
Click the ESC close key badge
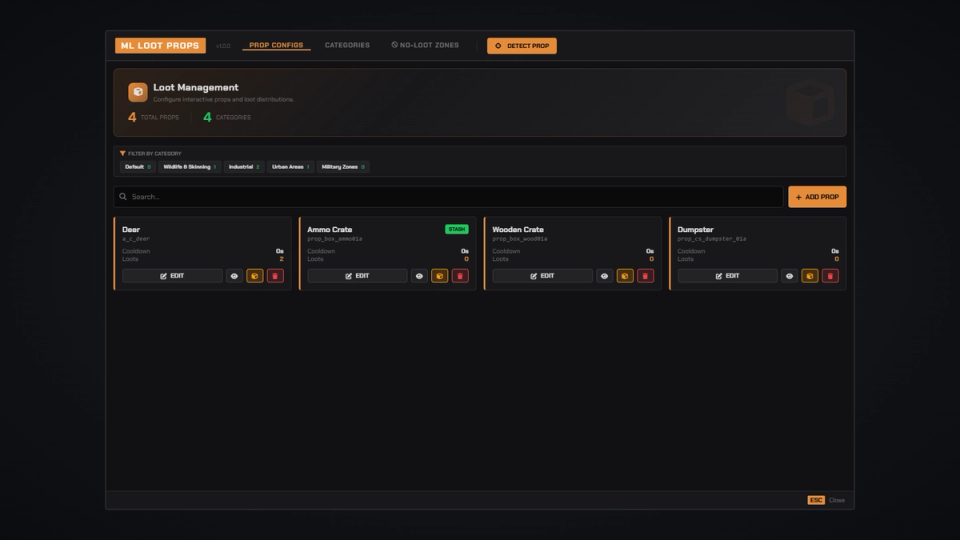[x=816, y=500]
